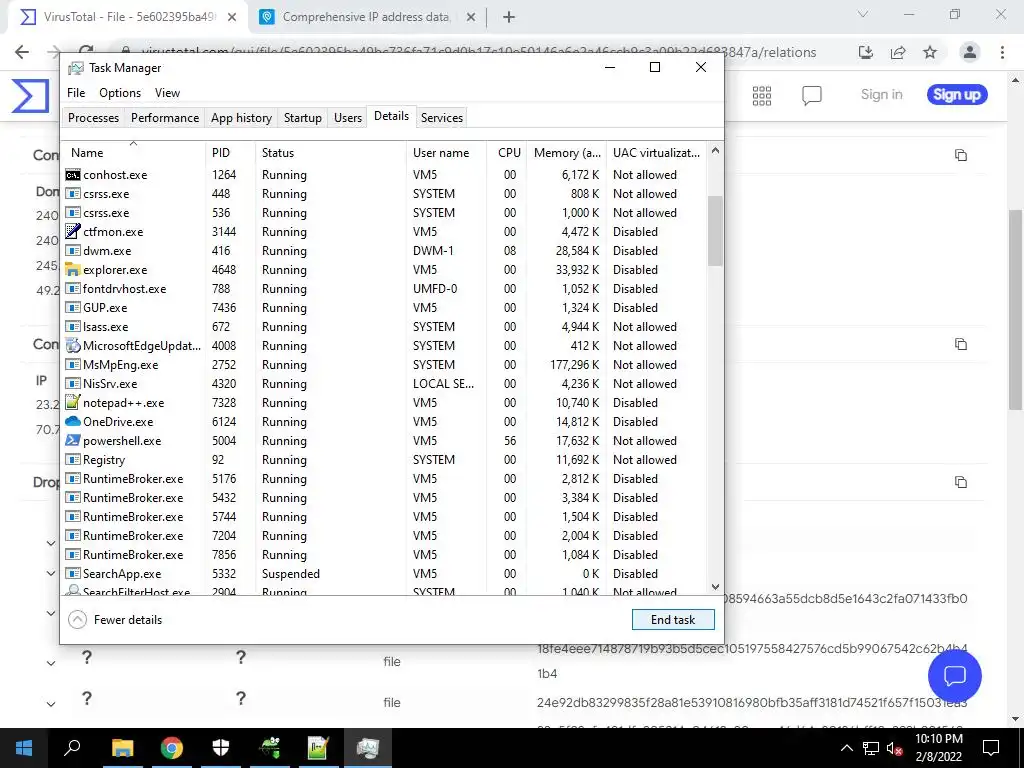This screenshot has height=768, width=1024.
Task: Switch to the Users tab
Action: [x=347, y=118]
